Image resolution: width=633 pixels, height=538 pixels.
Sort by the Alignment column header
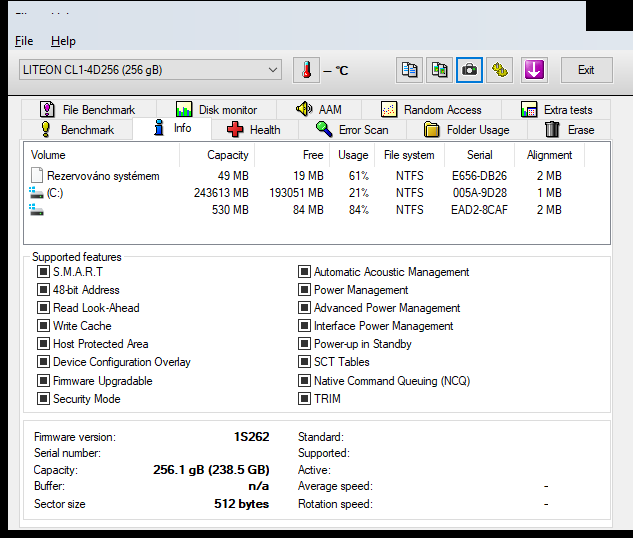pos(549,155)
